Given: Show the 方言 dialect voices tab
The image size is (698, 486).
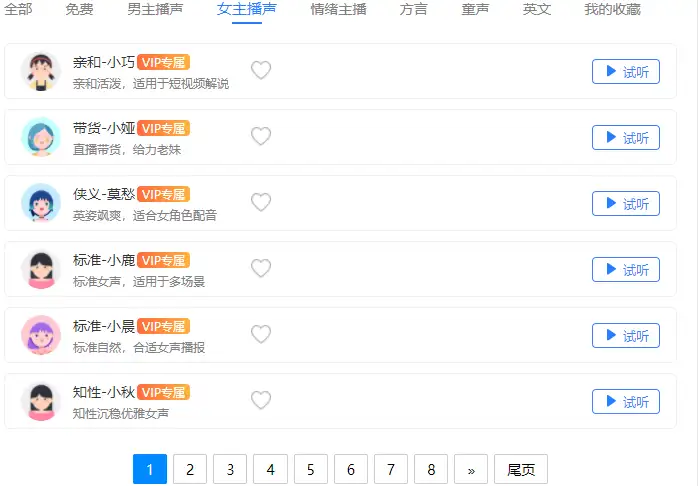Looking at the screenshot, I should point(413,9).
